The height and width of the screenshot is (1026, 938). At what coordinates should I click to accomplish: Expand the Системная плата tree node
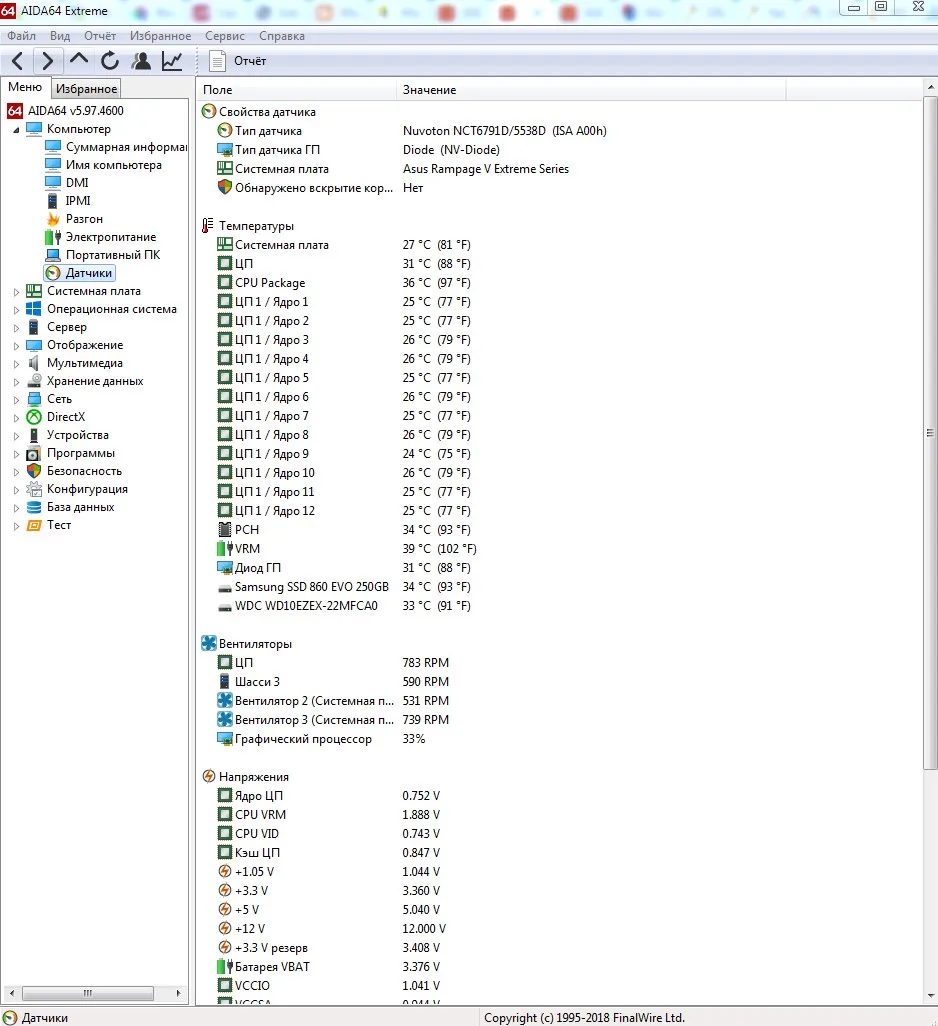point(16,292)
